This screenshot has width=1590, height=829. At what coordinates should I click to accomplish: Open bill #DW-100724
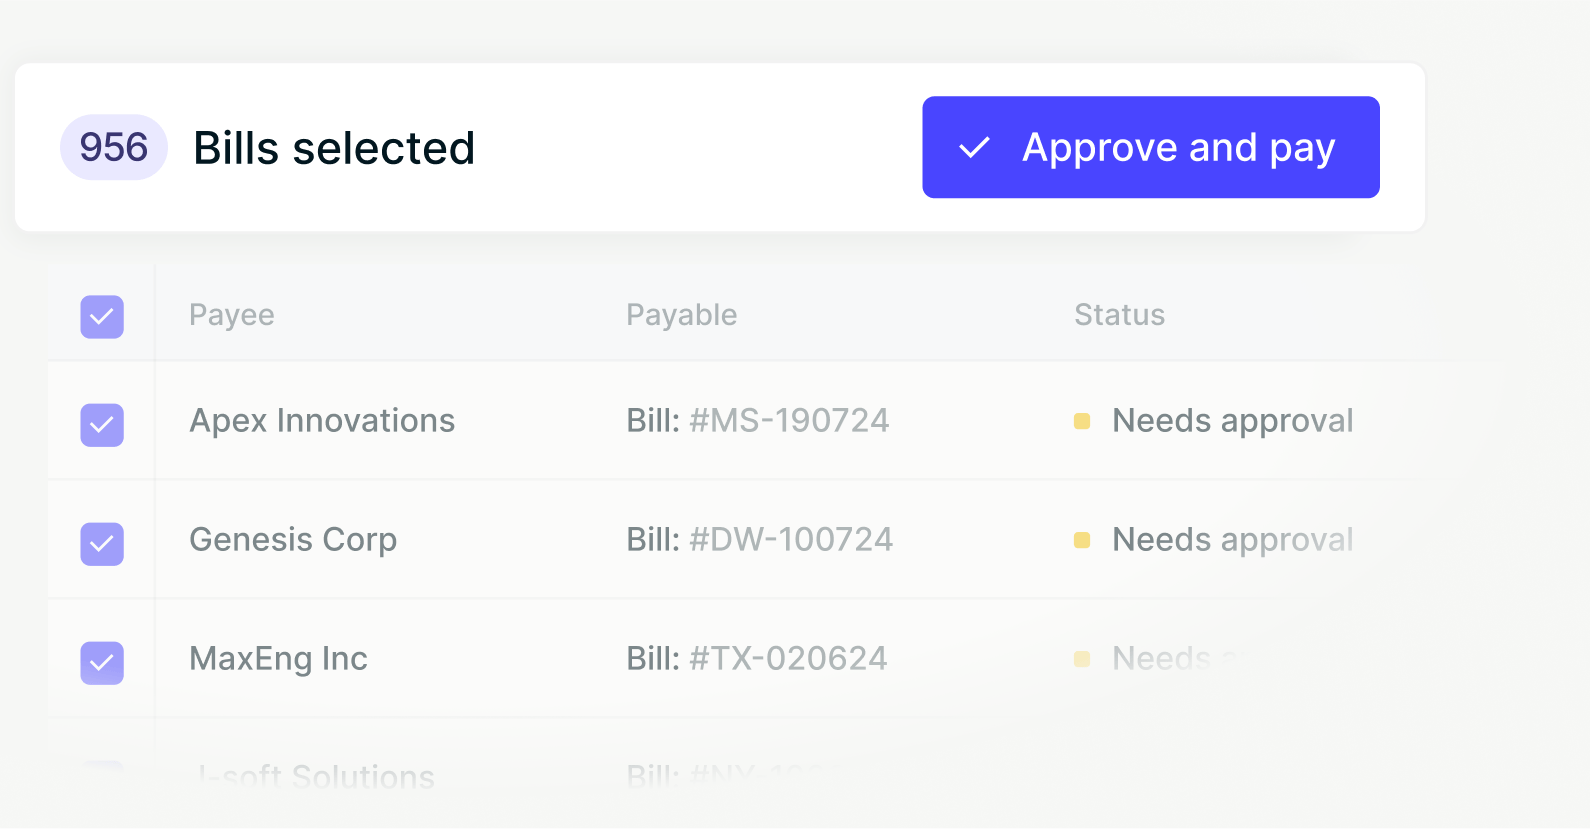click(759, 540)
